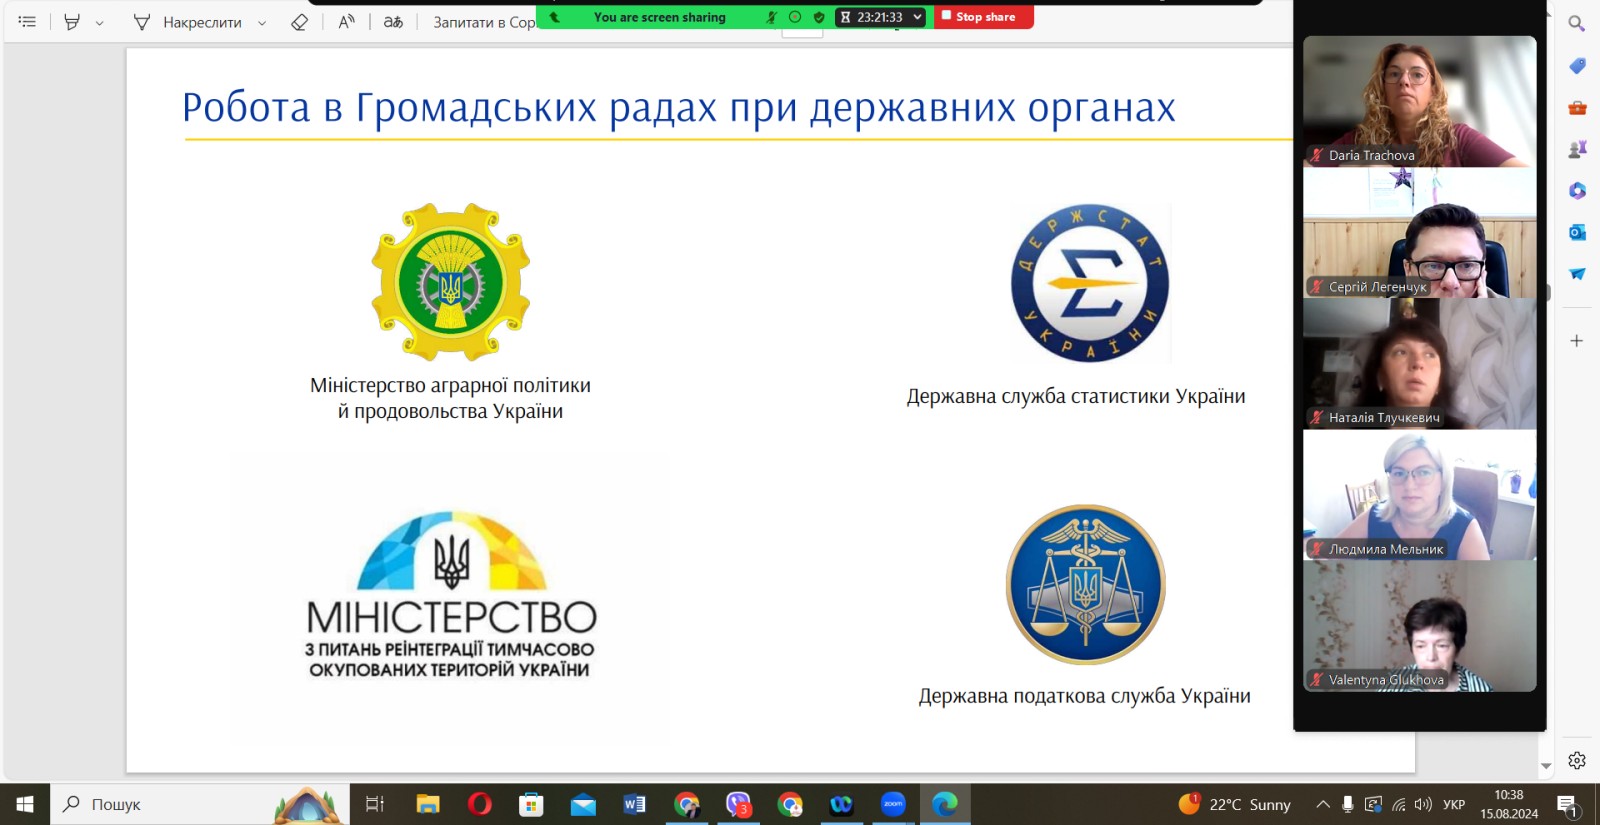Open volume control in system tray
Viewport: 1600px width, 825px height.
point(1423,804)
